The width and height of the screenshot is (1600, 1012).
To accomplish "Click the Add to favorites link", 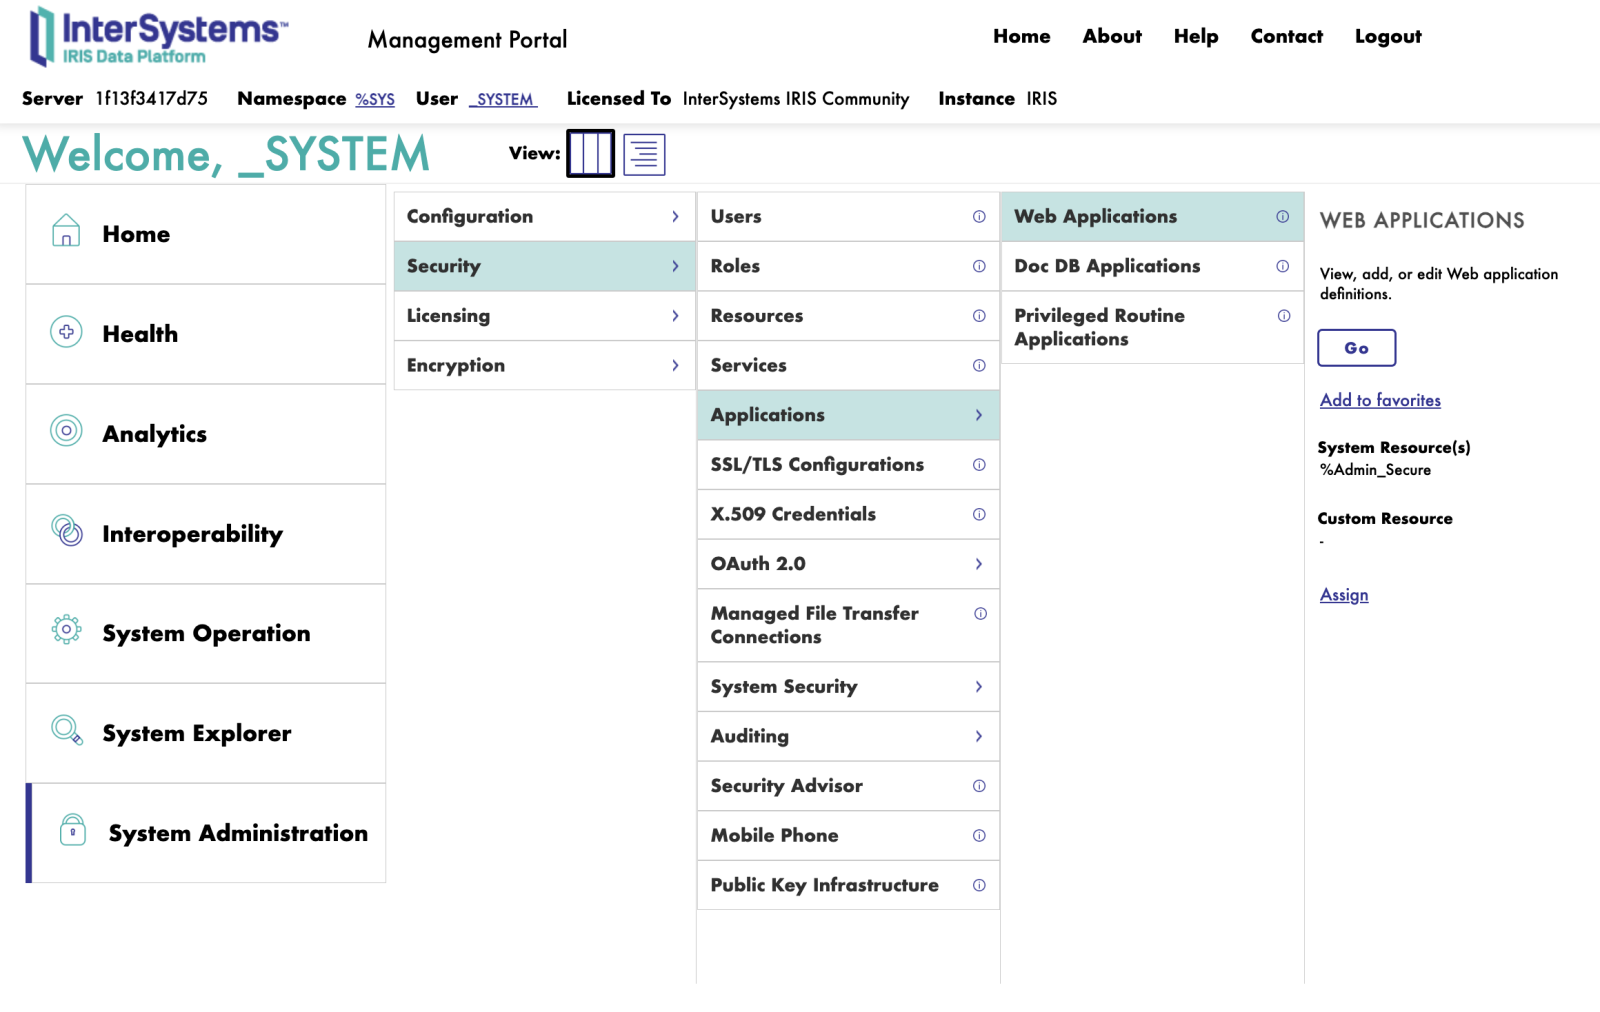I will pyautogui.click(x=1380, y=400).
